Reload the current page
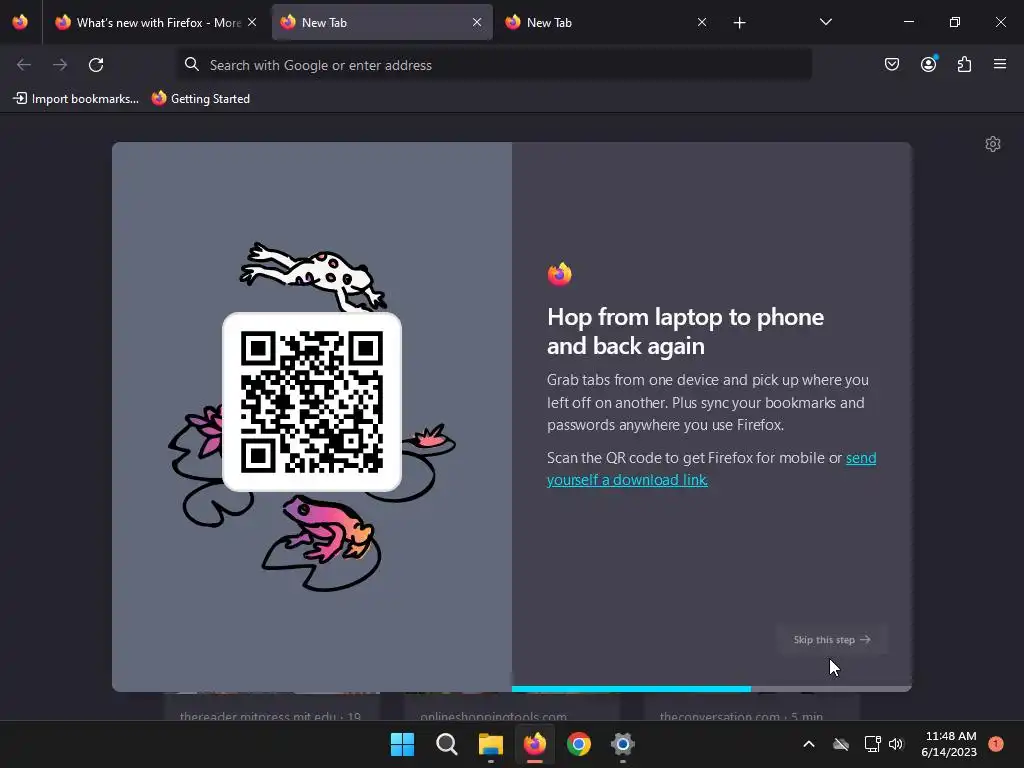The width and height of the screenshot is (1024, 768). (x=96, y=65)
